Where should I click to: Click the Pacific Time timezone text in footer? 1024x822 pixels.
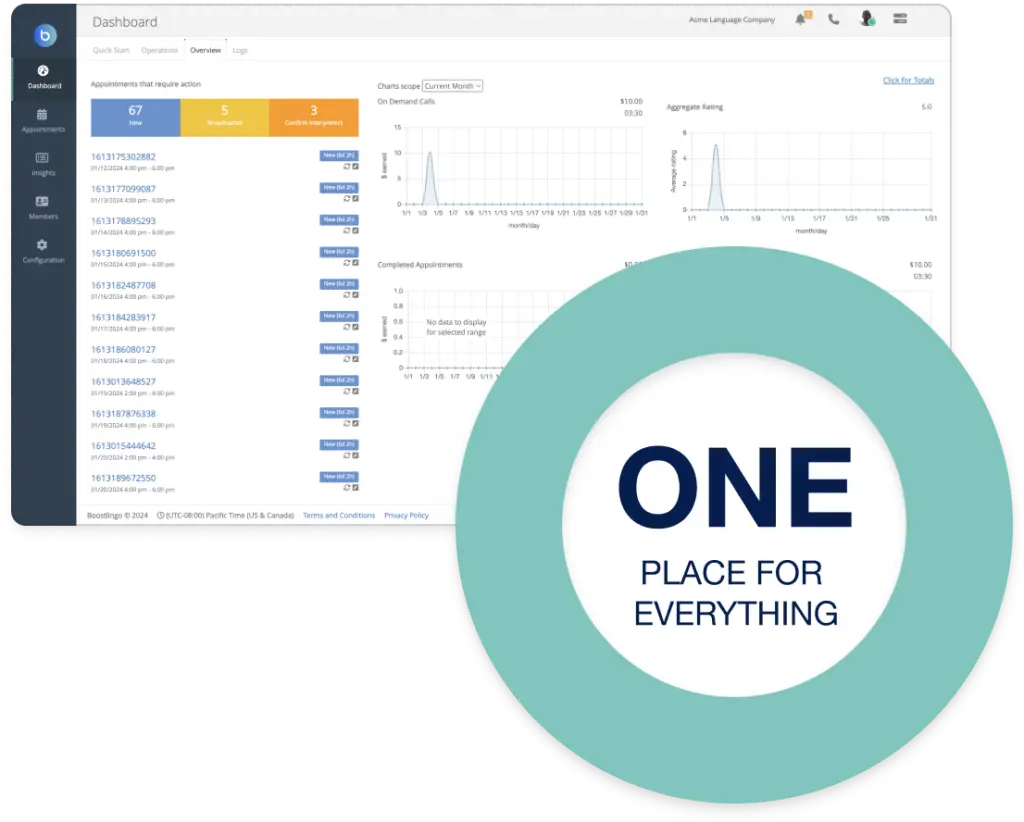(x=225, y=515)
